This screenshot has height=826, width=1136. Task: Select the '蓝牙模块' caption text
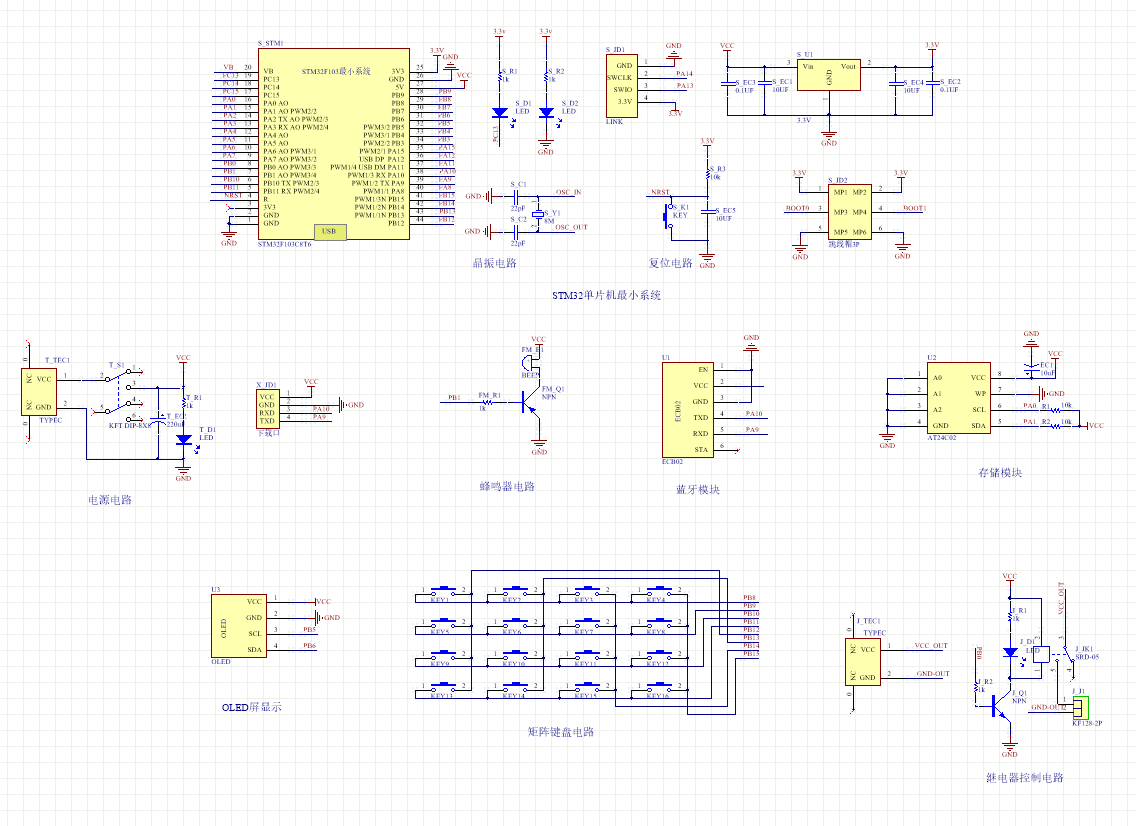698,490
